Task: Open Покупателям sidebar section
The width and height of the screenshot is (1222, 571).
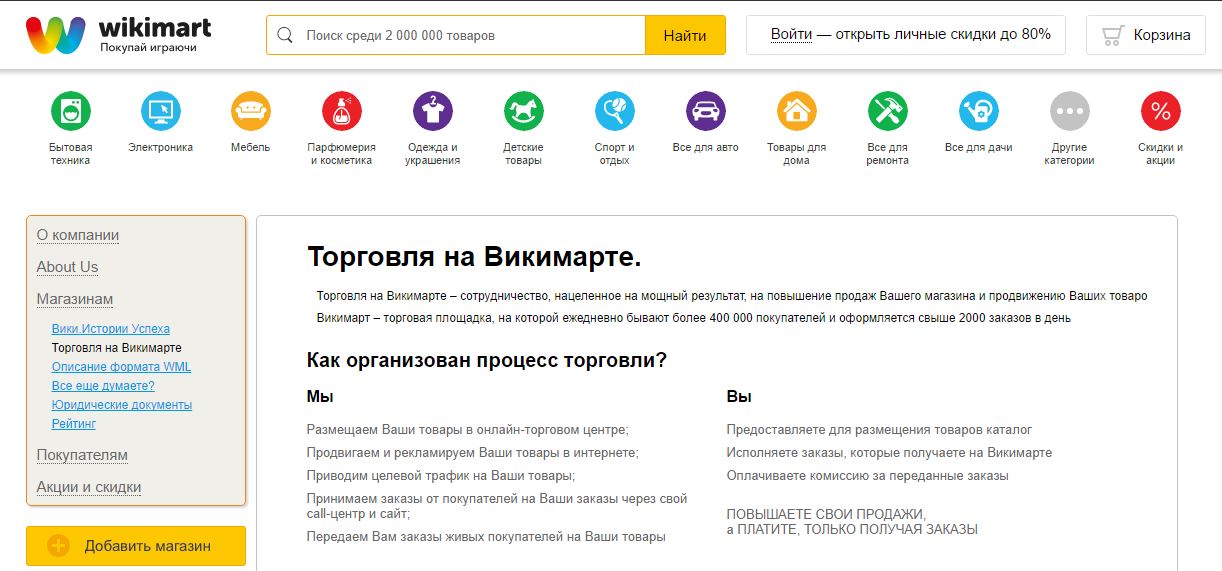Action: pos(82,455)
